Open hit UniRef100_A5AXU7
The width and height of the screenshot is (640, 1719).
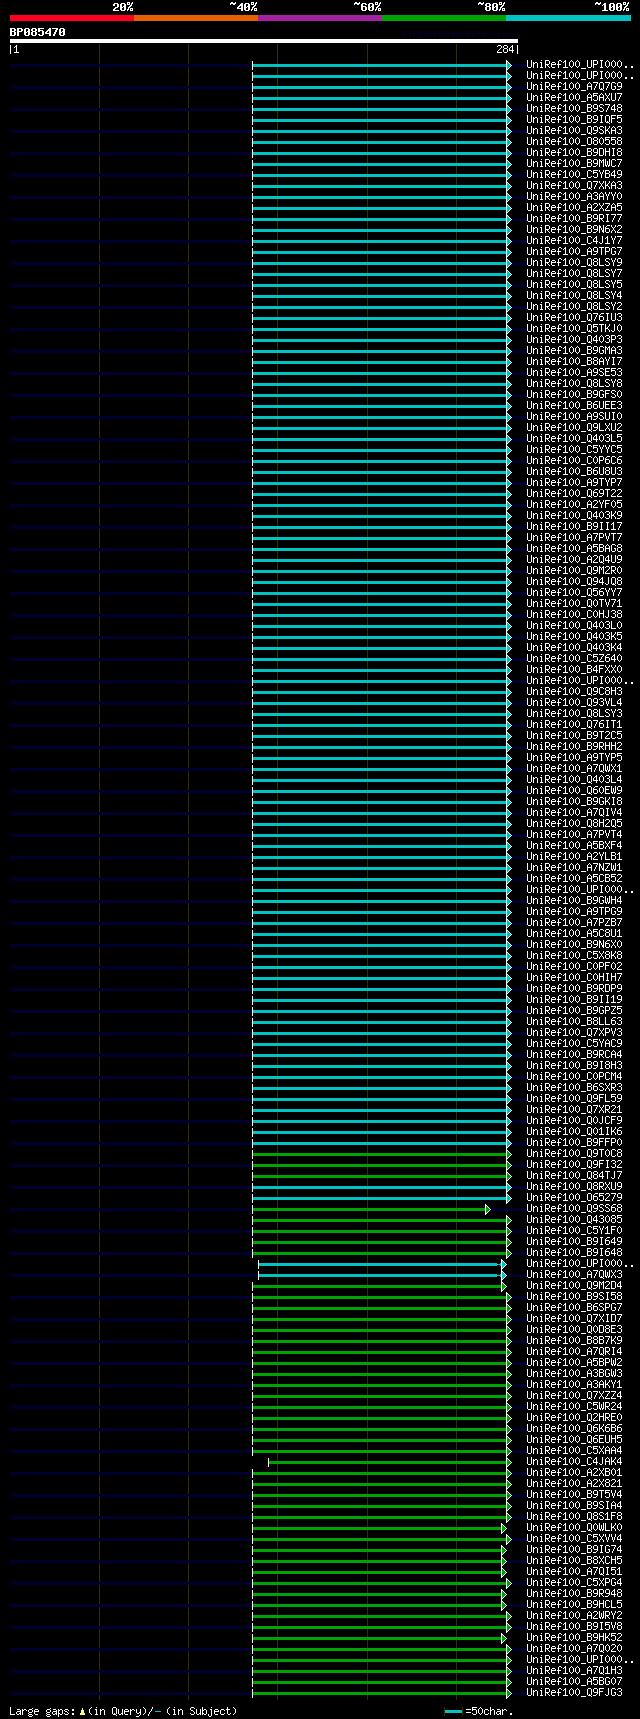pos(574,98)
